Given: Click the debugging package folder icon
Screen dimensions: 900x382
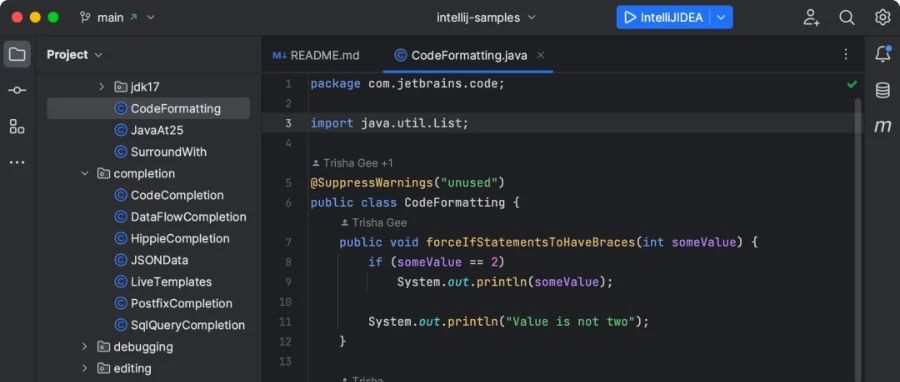Looking at the screenshot, I should pyautogui.click(x=103, y=346).
